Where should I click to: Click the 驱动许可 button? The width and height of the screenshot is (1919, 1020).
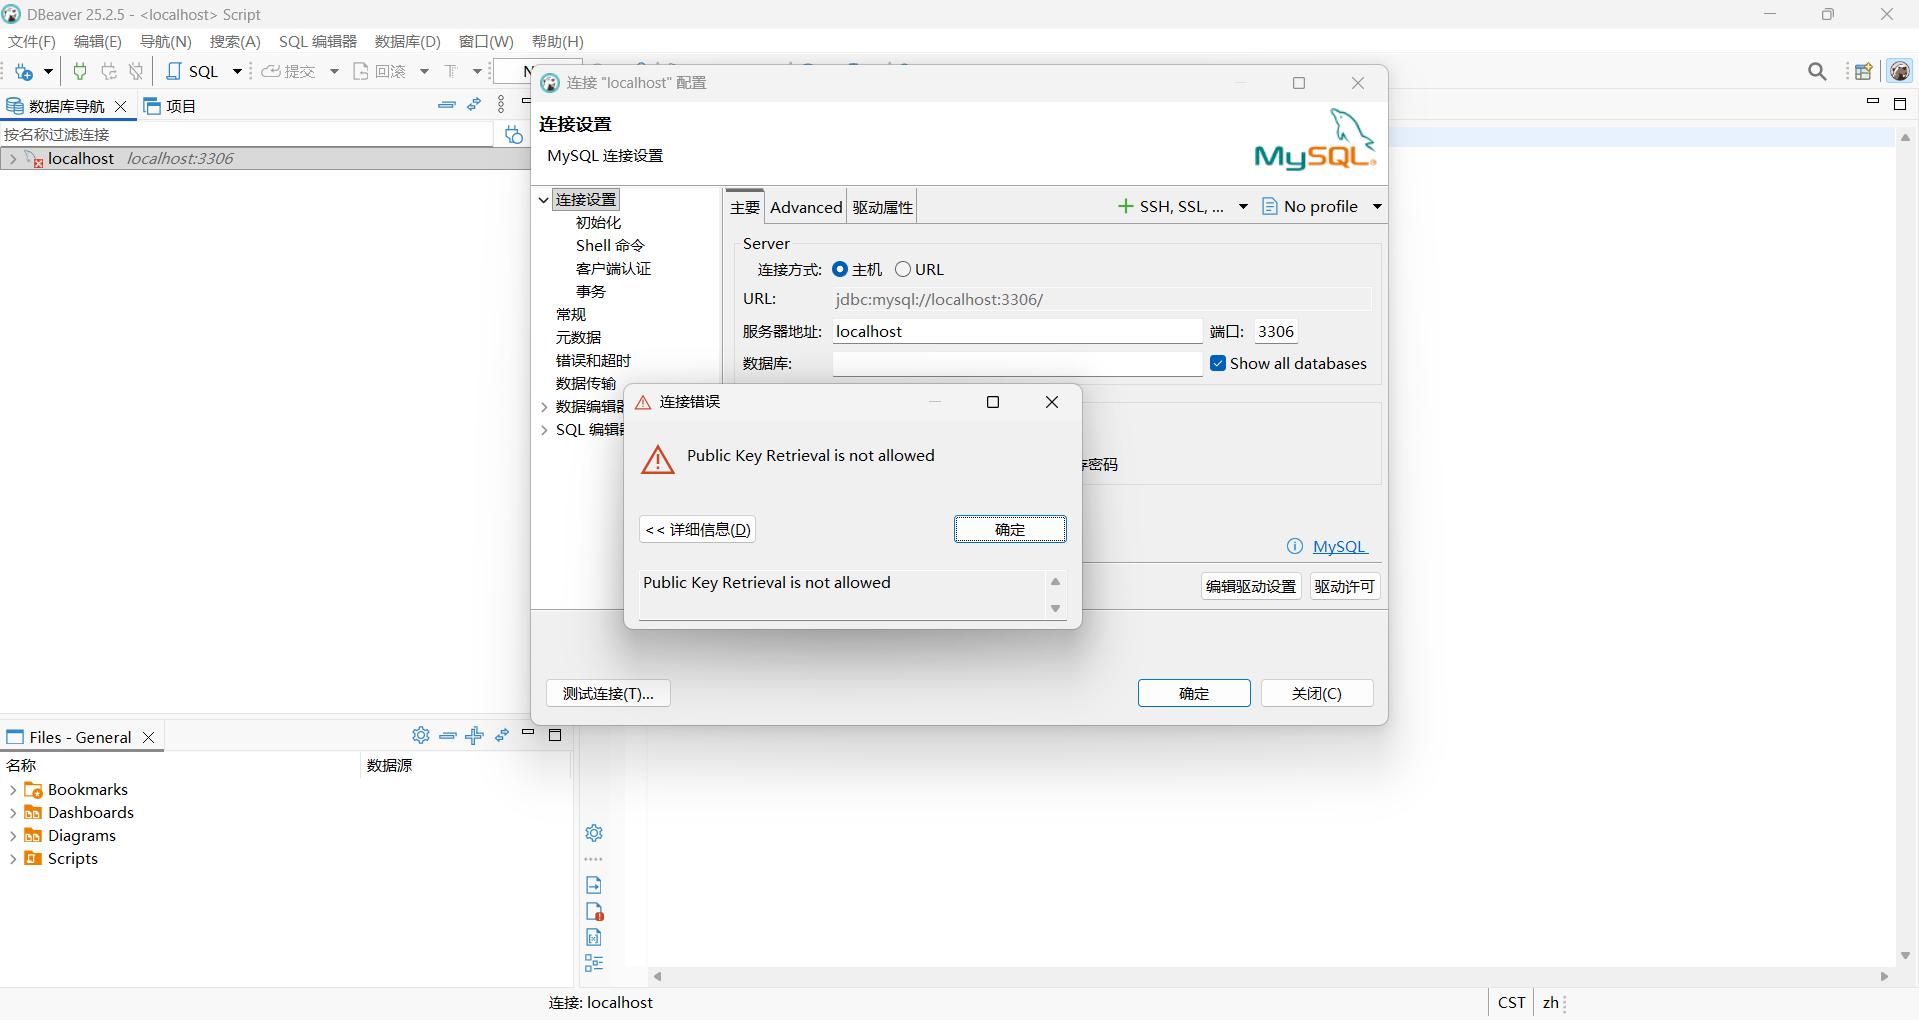click(1345, 586)
